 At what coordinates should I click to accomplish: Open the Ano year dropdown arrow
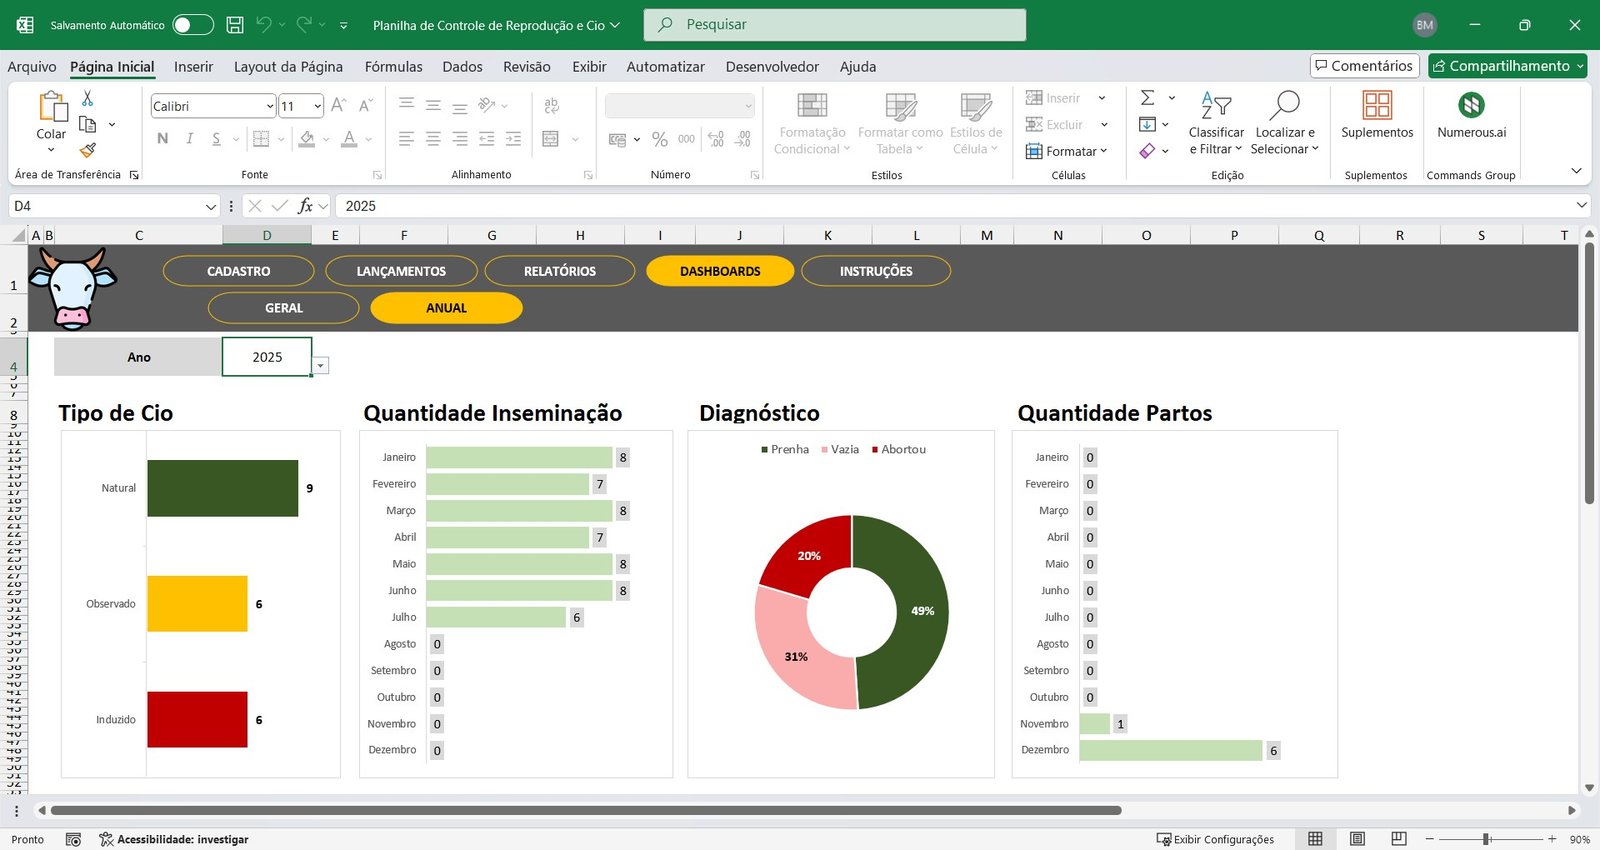pos(320,366)
